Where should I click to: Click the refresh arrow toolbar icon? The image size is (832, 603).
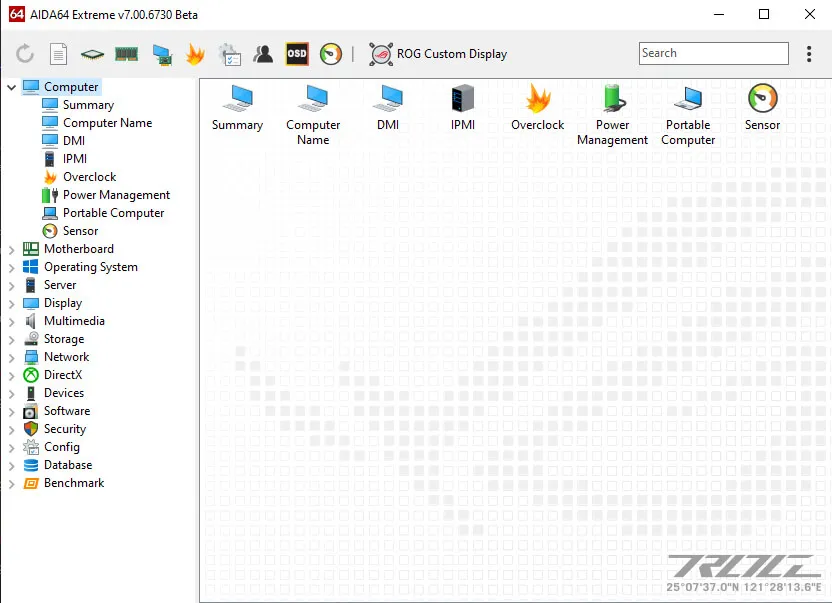pos(22,54)
